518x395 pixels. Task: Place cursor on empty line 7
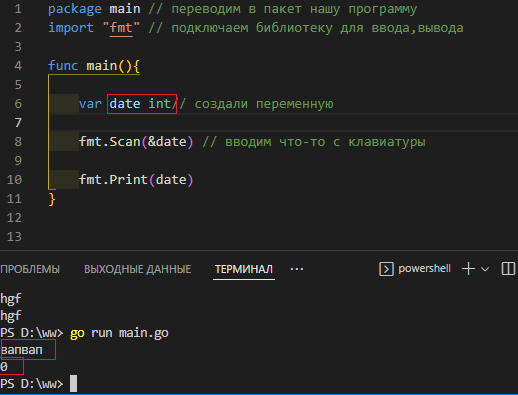click(283, 123)
